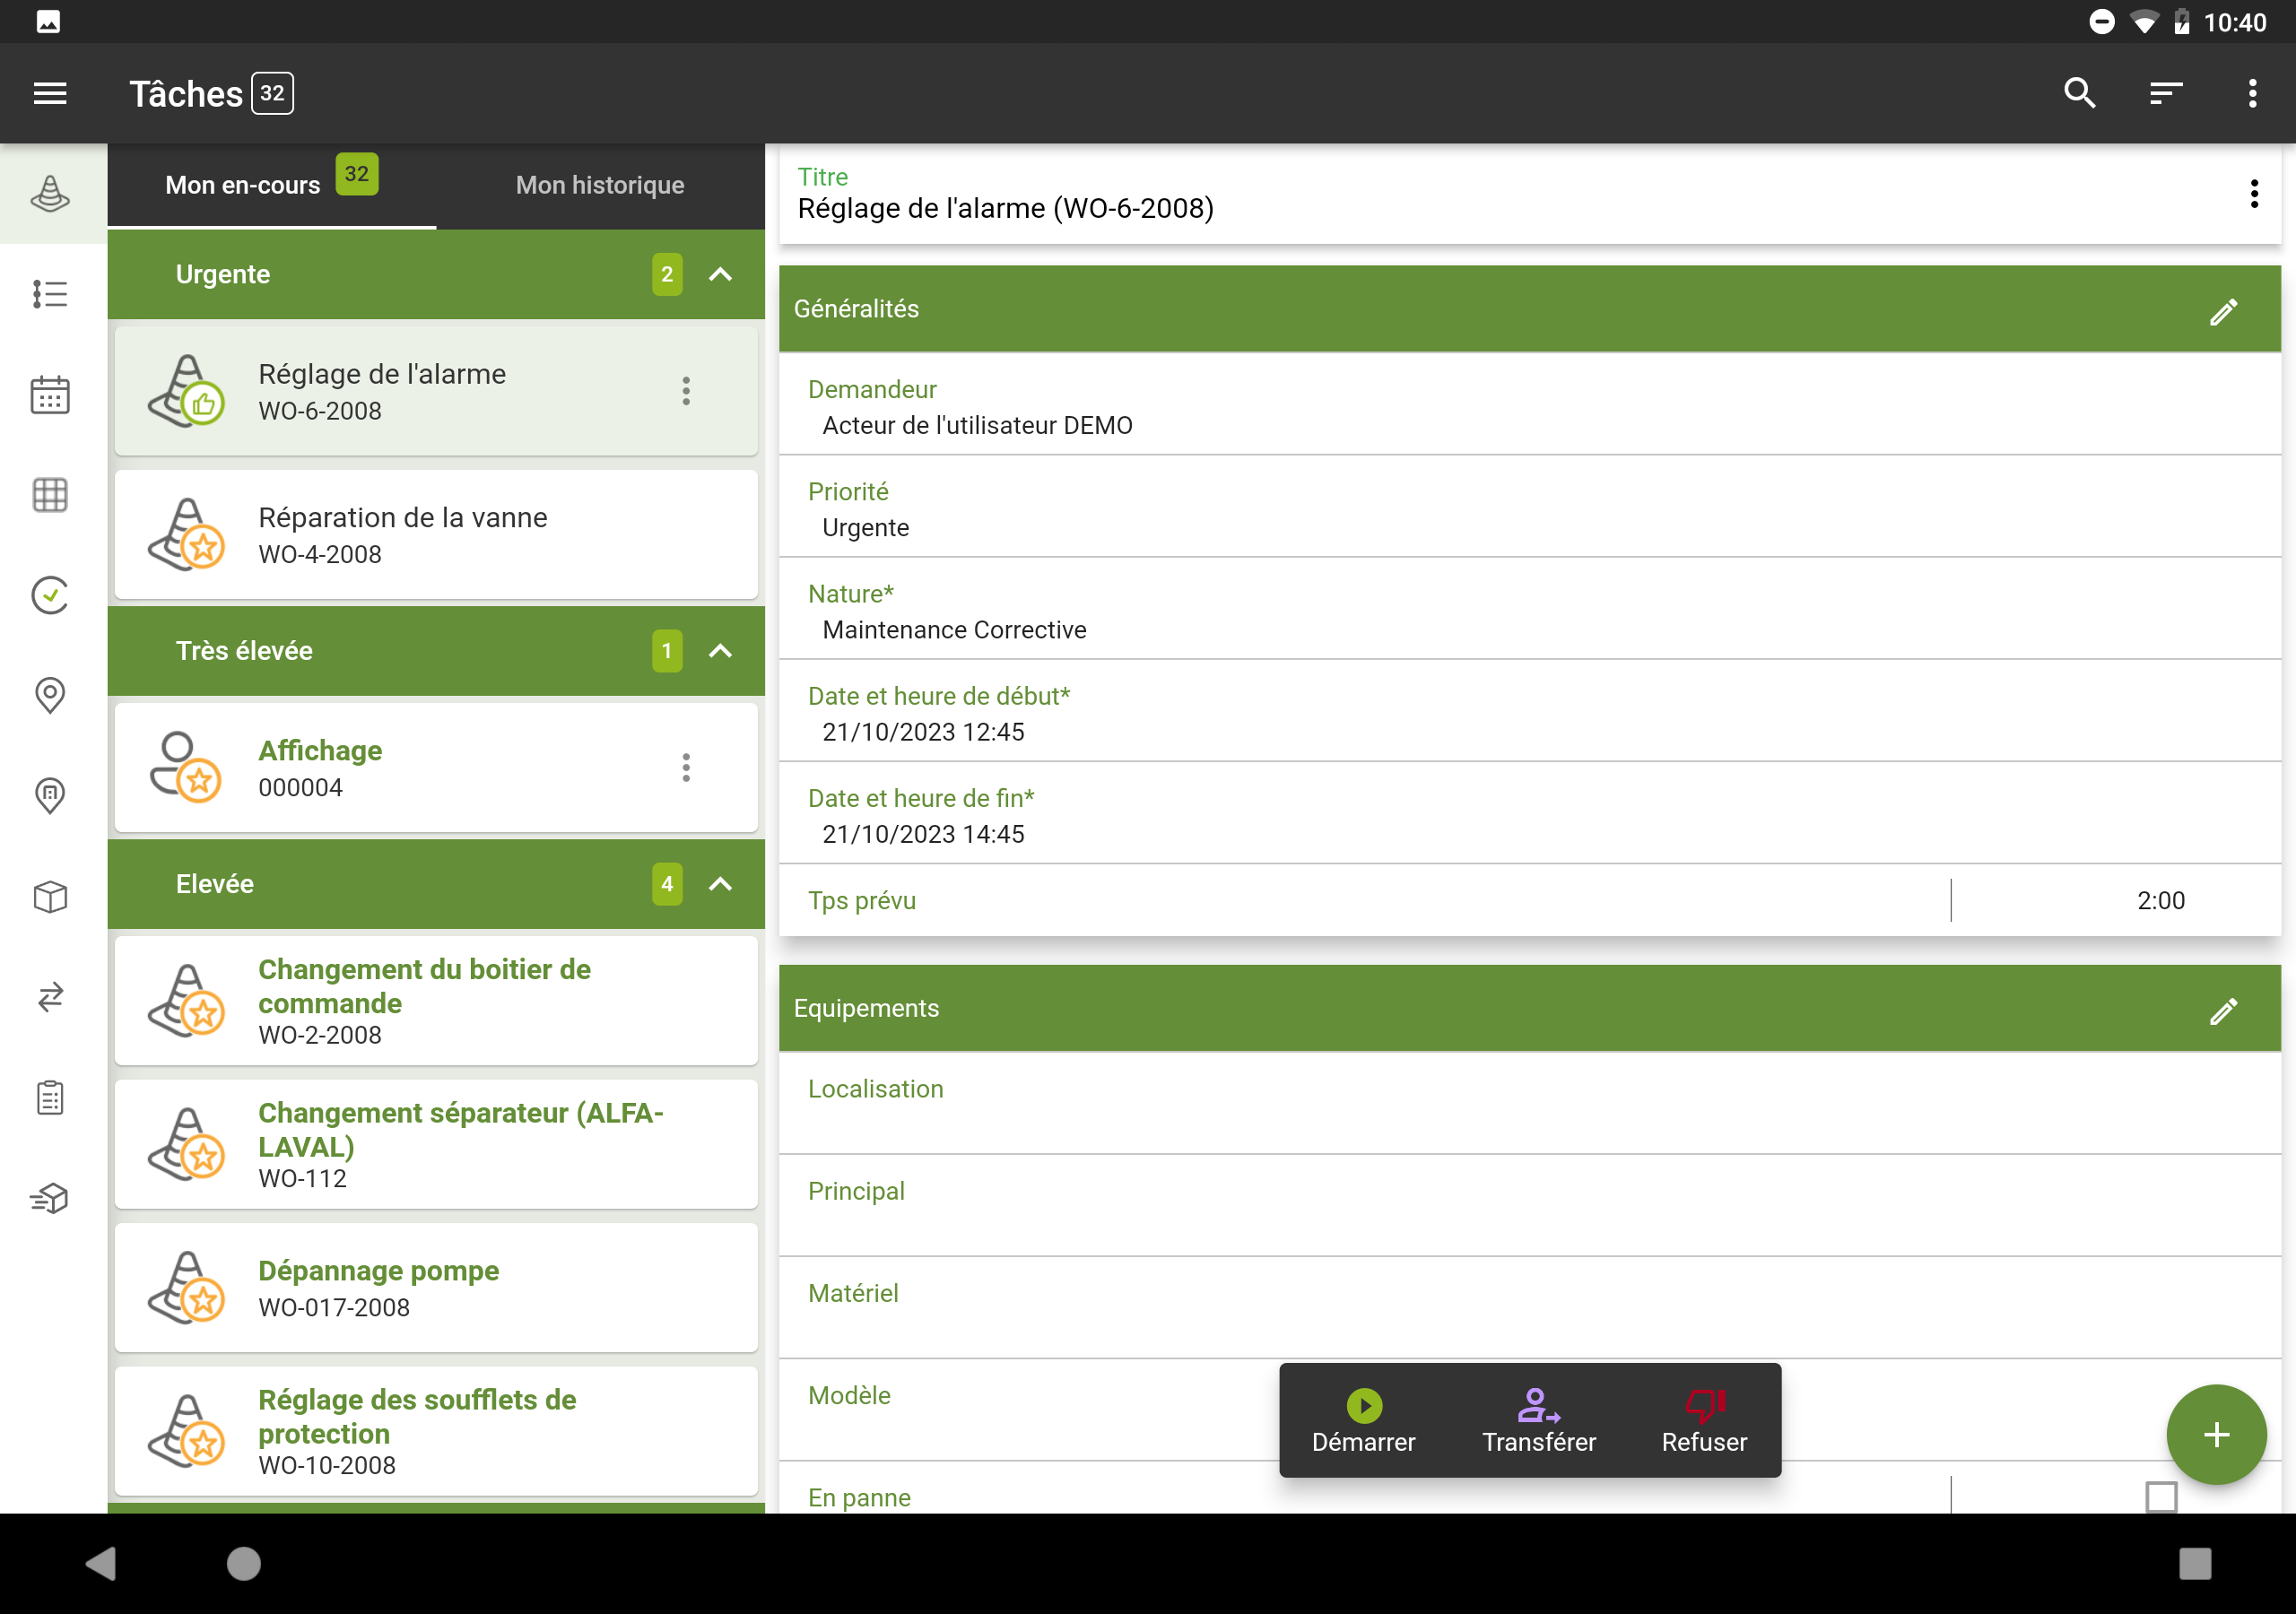
Task: Transfer the task with Transférer
Action: (x=1539, y=1421)
